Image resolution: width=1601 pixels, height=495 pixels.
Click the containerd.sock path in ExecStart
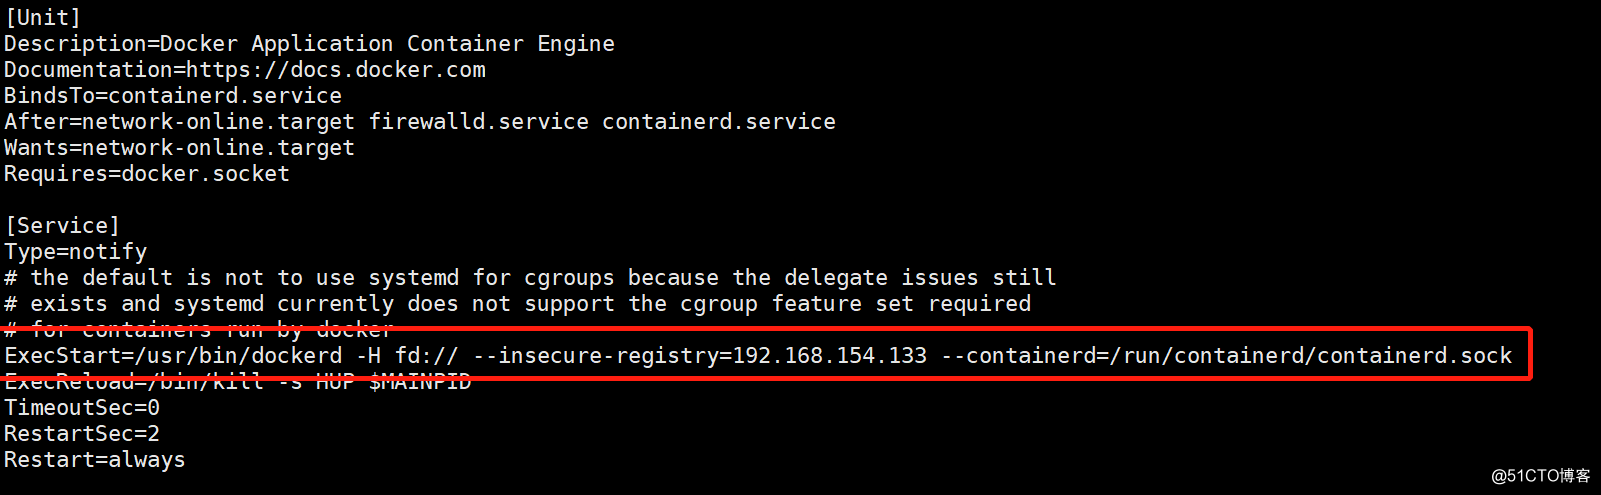pyautogui.click(x=1414, y=355)
